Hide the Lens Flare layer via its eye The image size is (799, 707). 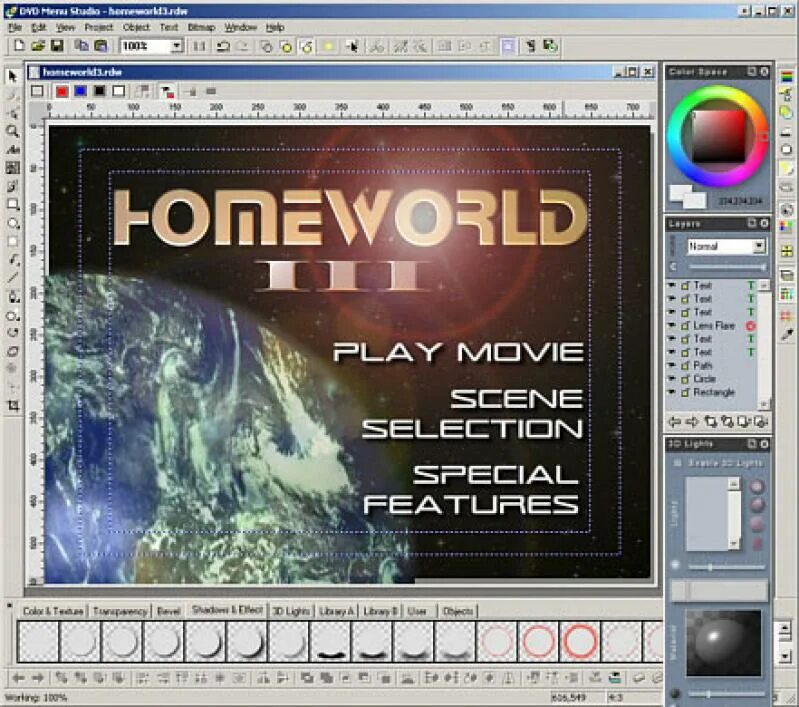pos(672,325)
